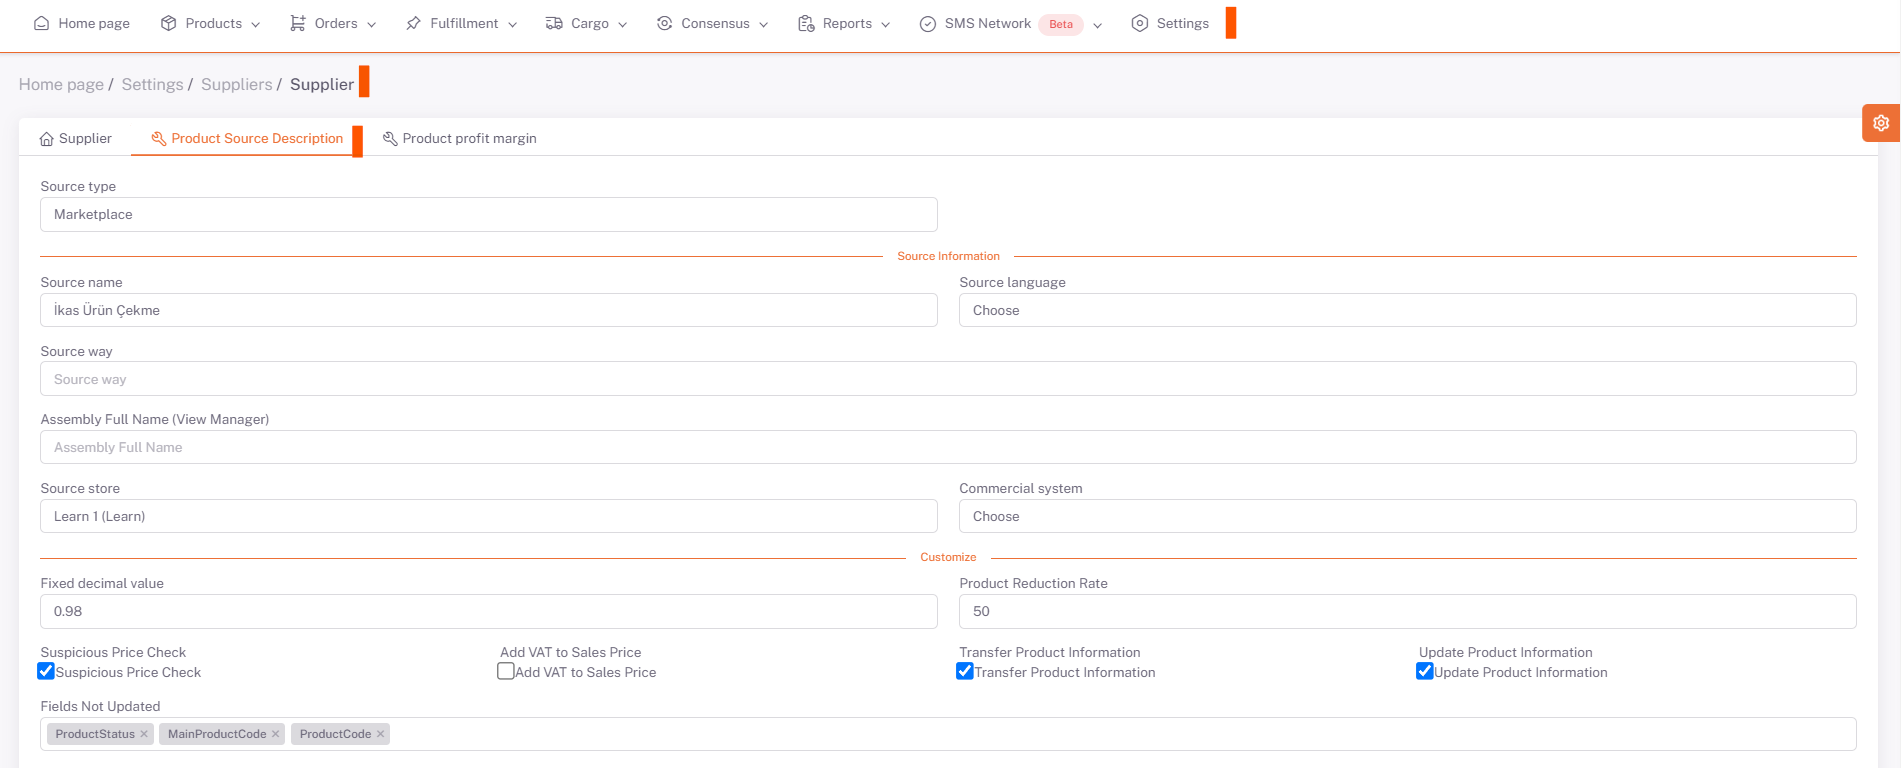Click the Assembly Full Name input
1901x768 pixels.
[947, 447]
